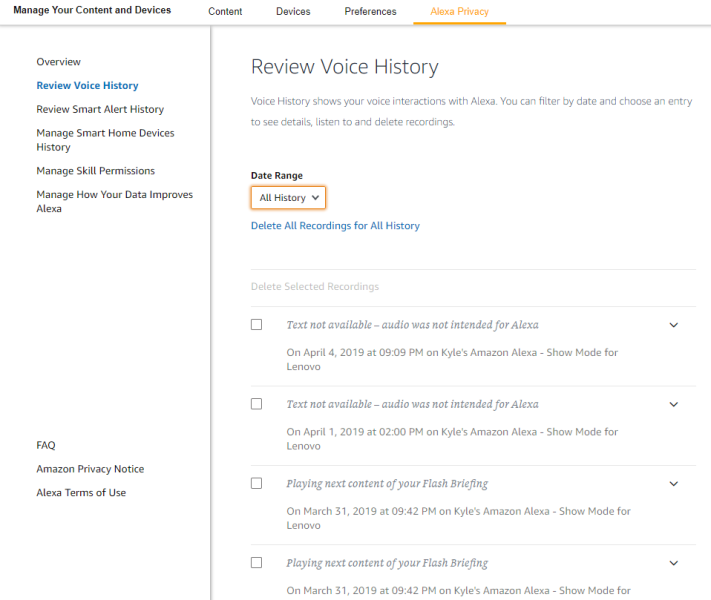Viewport: 711px width, 600px height.
Task: Click the April 1 'Text not available' title
Action: tap(412, 404)
